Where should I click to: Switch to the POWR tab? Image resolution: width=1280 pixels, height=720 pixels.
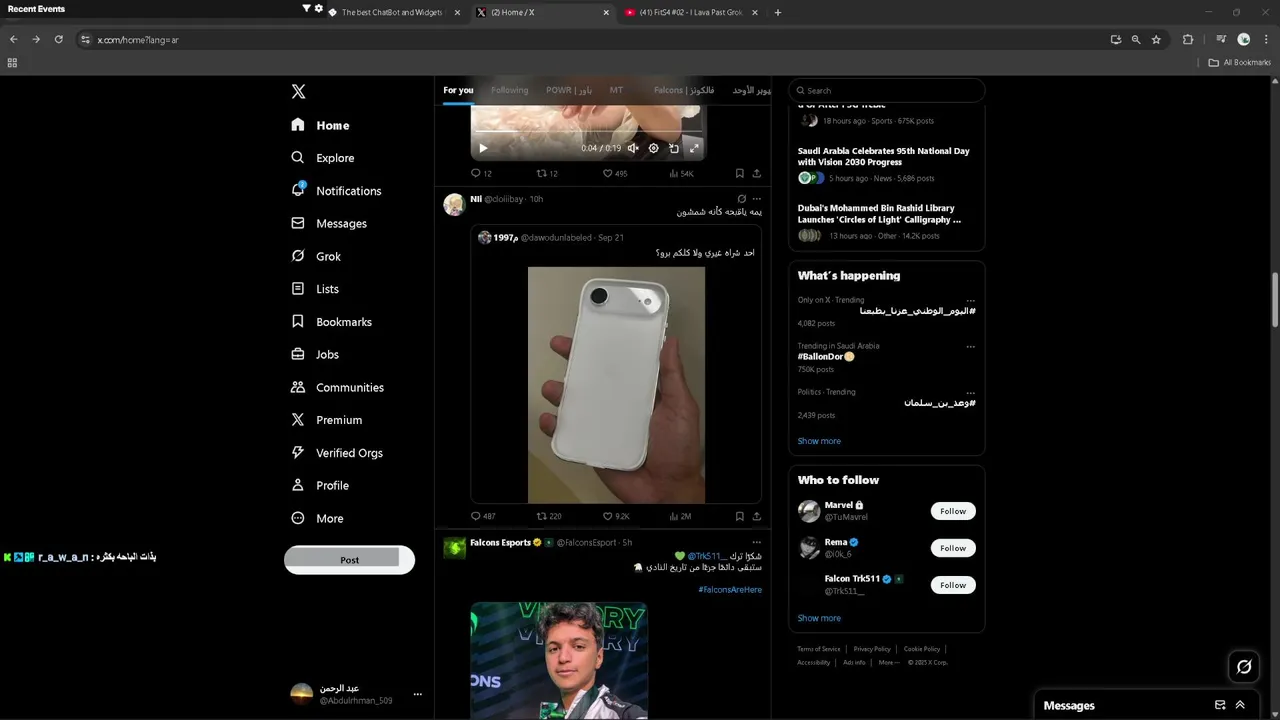click(569, 90)
